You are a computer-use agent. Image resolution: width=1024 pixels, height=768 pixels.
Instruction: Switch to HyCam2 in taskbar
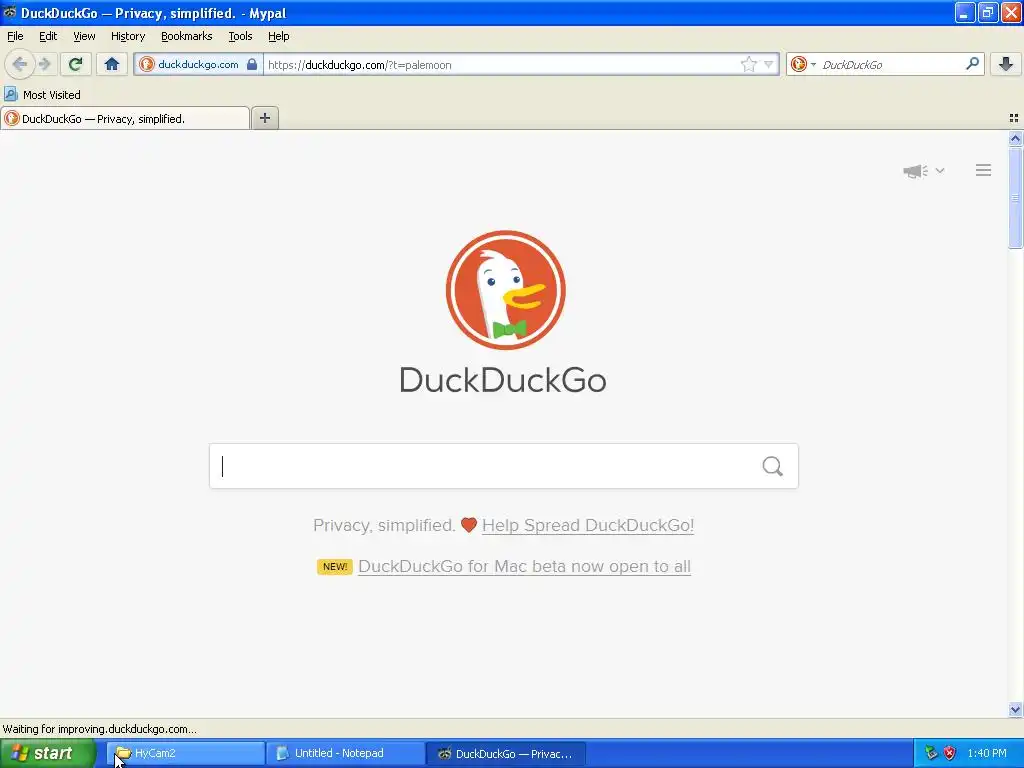[186, 754]
